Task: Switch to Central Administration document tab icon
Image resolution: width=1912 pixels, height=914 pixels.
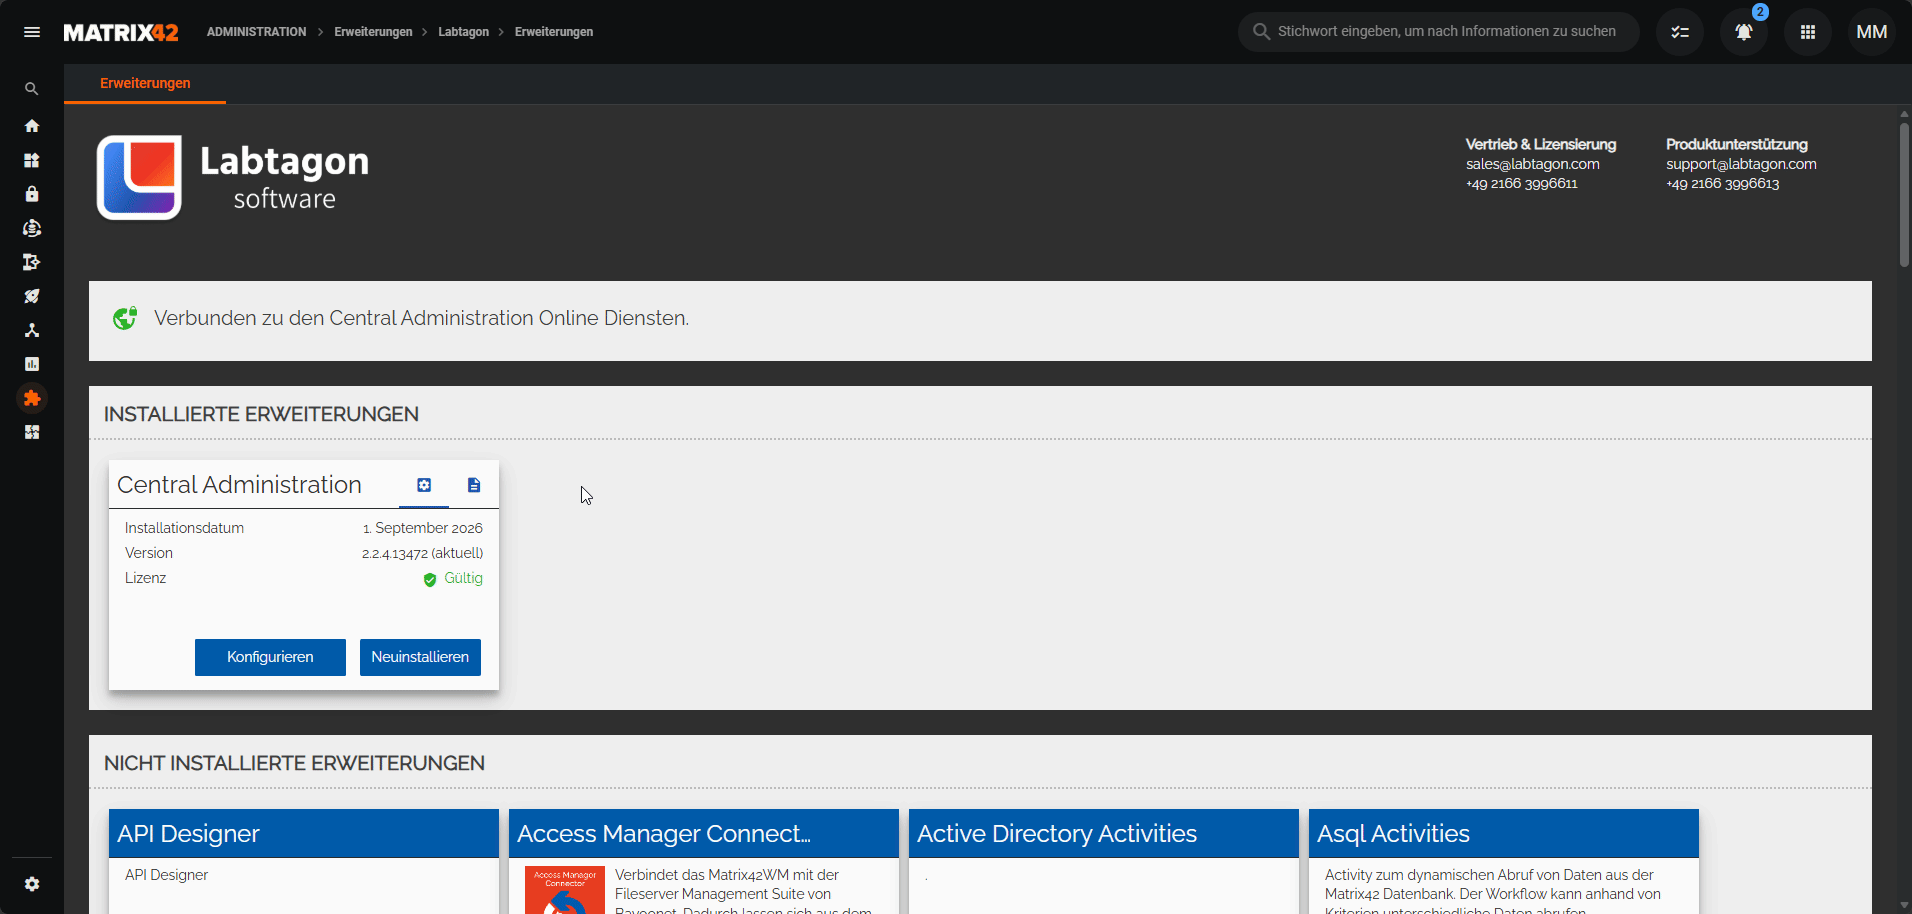Action: point(474,485)
